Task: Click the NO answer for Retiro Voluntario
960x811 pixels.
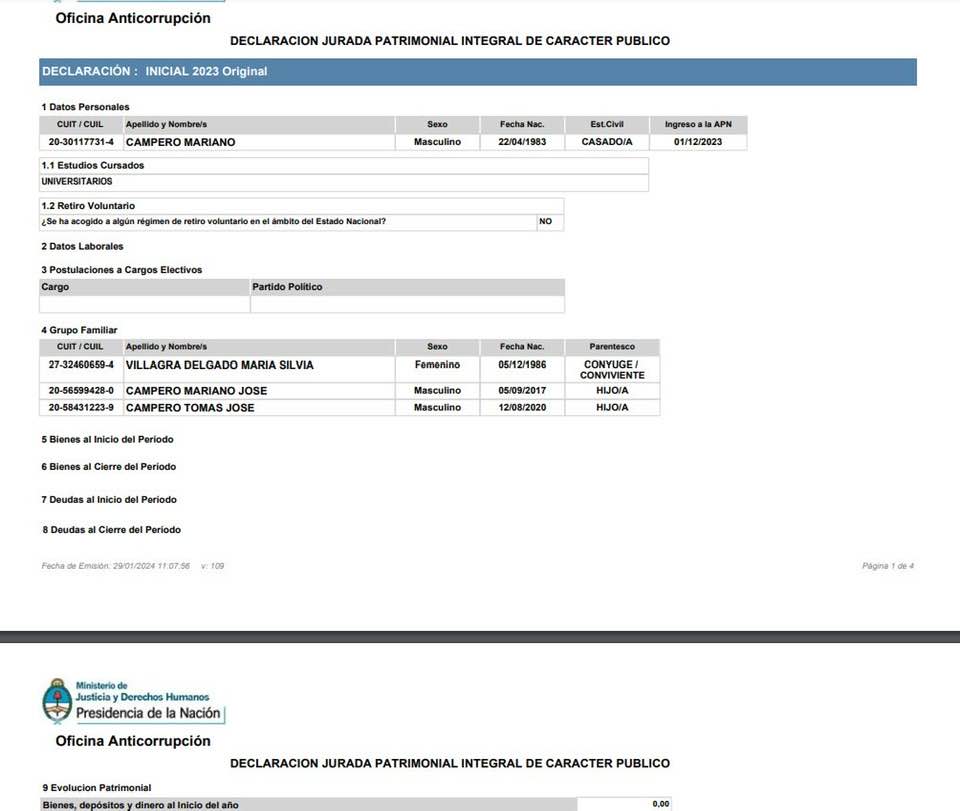Action: 546,222
